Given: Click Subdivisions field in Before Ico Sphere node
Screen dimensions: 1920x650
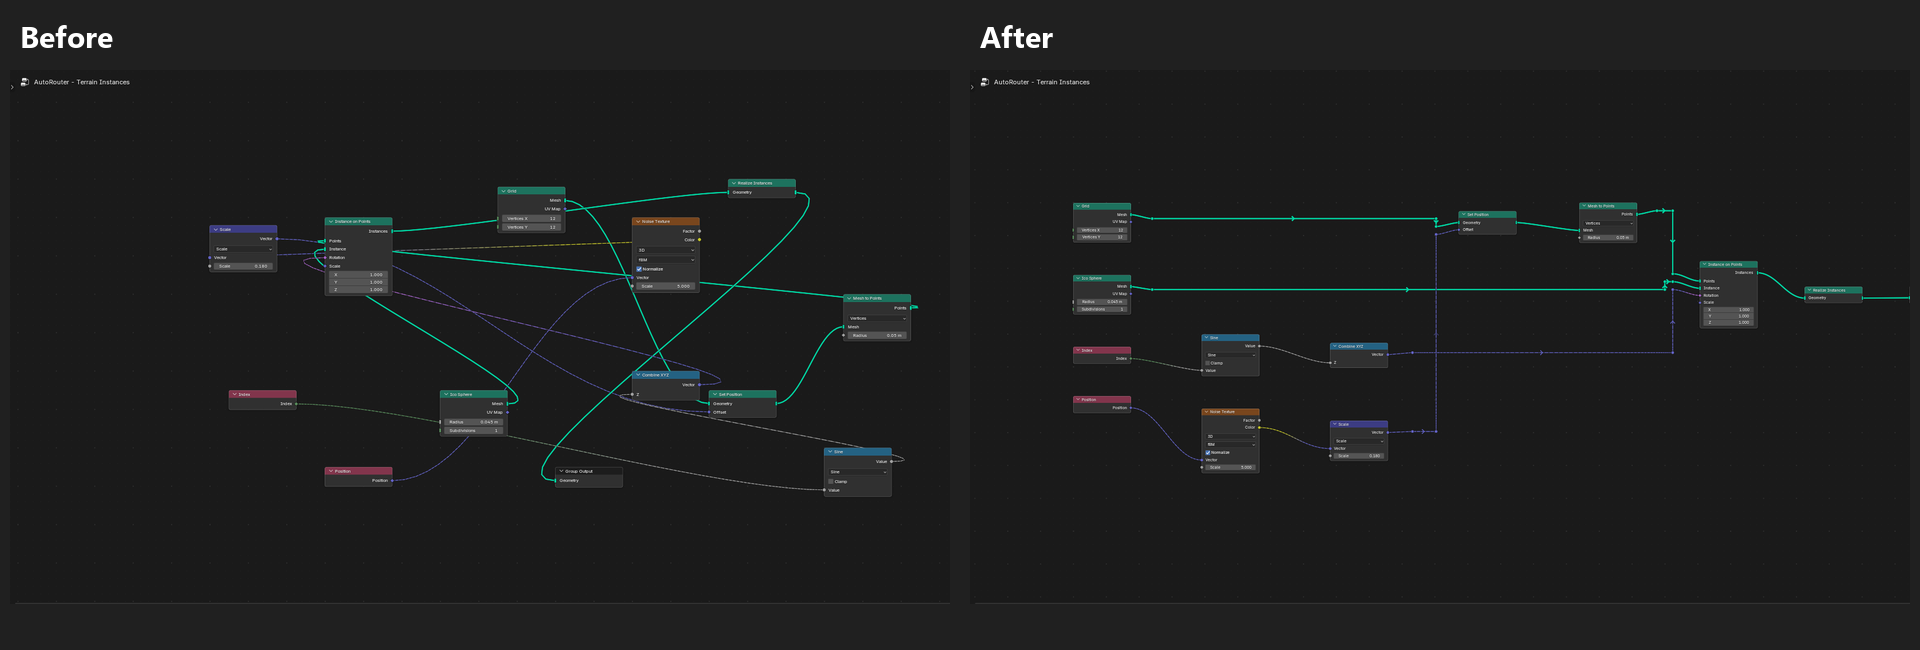Looking at the screenshot, I should [x=474, y=430].
